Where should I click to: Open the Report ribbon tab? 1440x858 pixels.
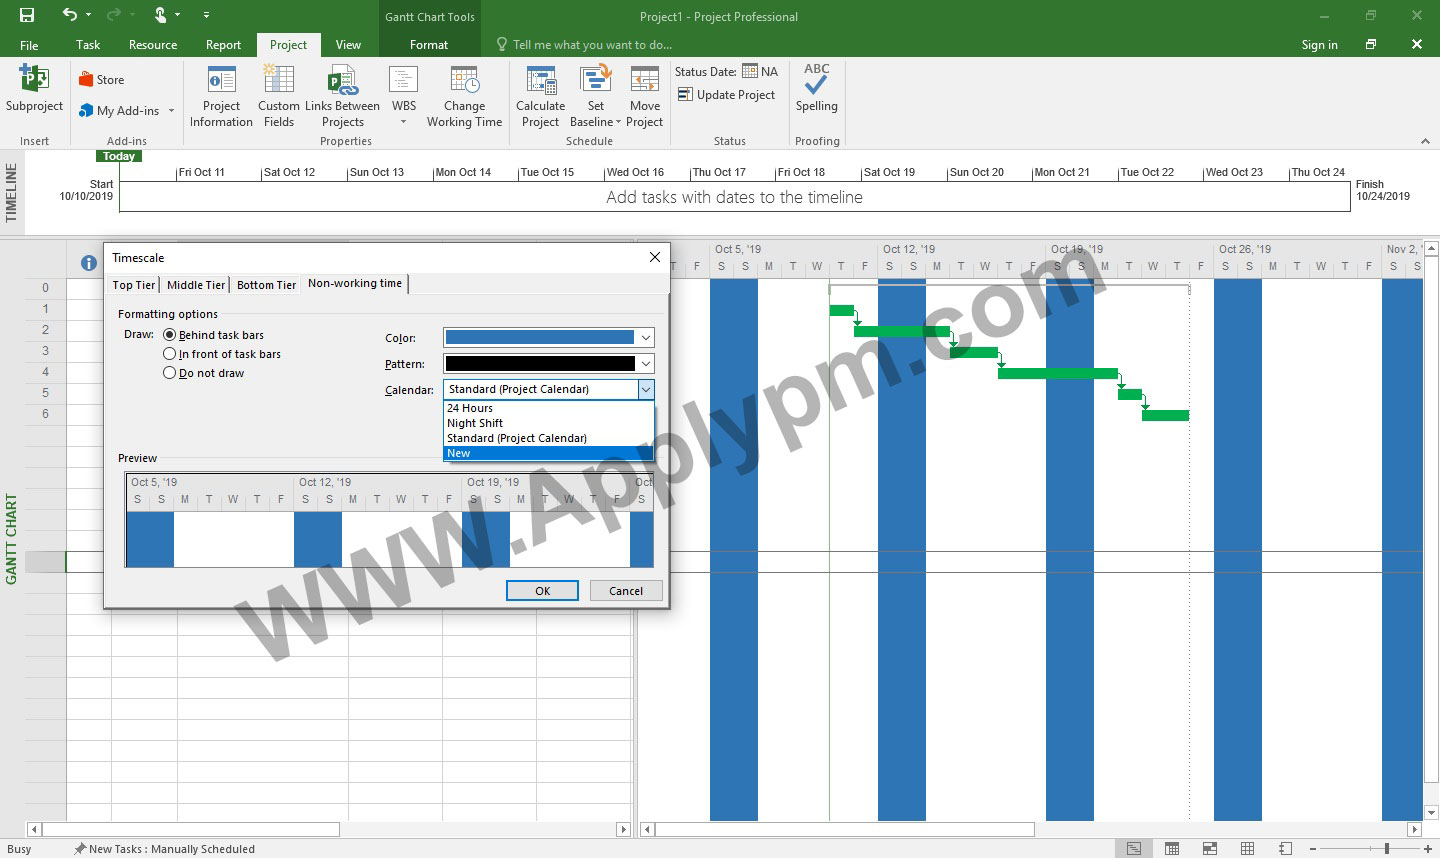pos(223,45)
